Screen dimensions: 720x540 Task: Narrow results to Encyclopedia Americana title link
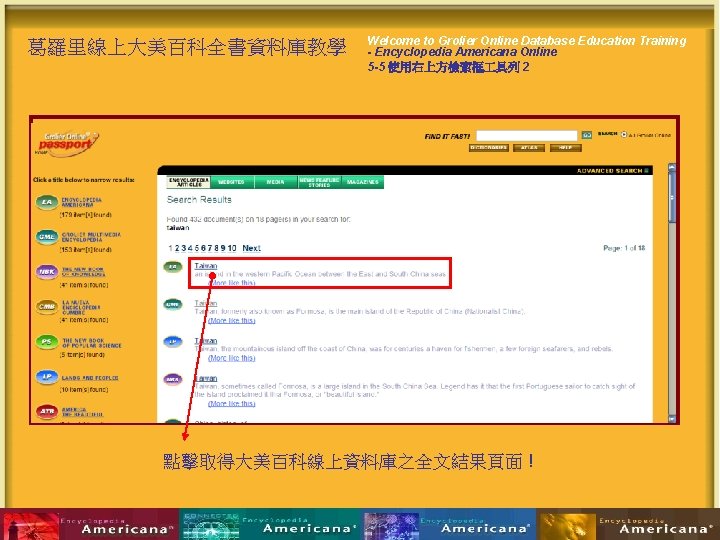(82, 202)
